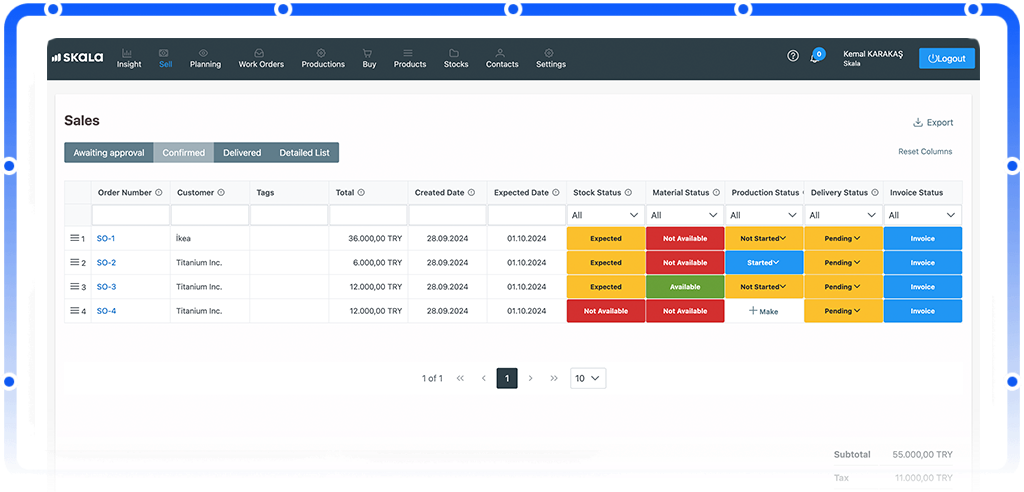Viewport: 1024px width, 492px height.
Task: Open Buy module in navbar
Action: tap(369, 59)
